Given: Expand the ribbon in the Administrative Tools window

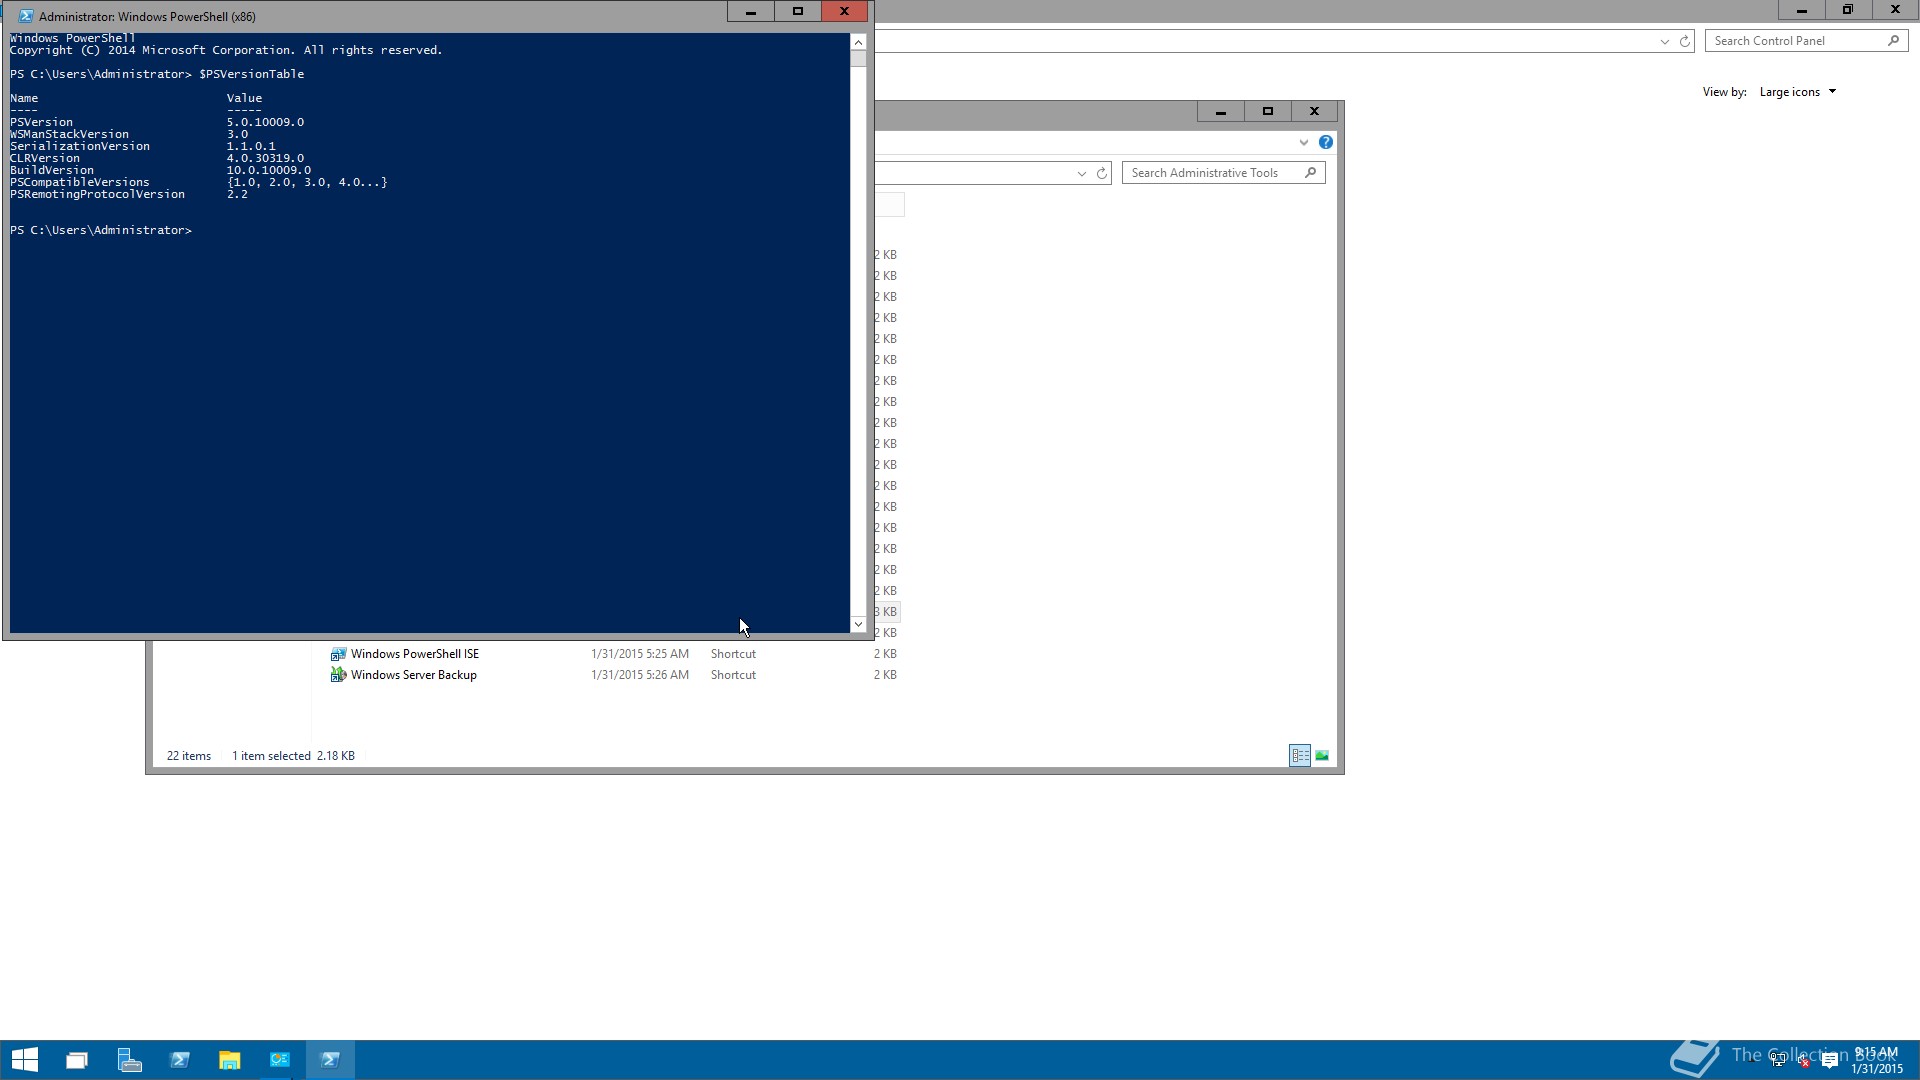Looking at the screenshot, I should tap(1304, 142).
